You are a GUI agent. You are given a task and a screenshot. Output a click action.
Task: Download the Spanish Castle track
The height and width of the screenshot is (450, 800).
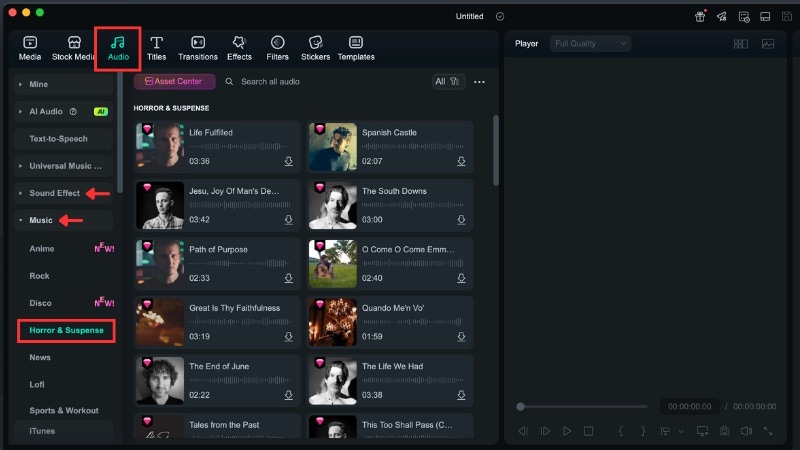coord(461,161)
